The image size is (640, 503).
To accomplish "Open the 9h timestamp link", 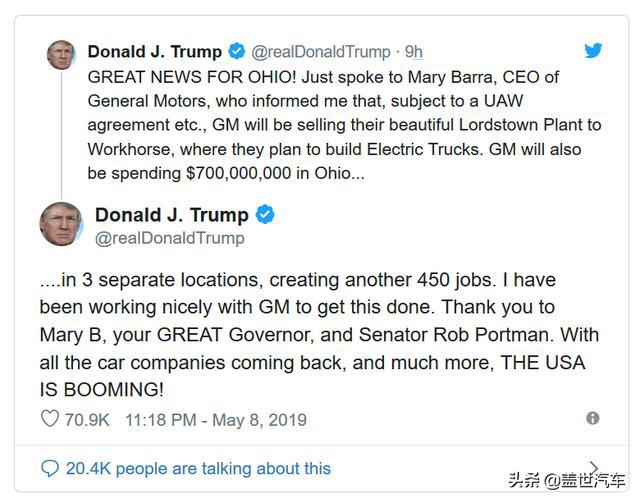I will pos(413,52).
